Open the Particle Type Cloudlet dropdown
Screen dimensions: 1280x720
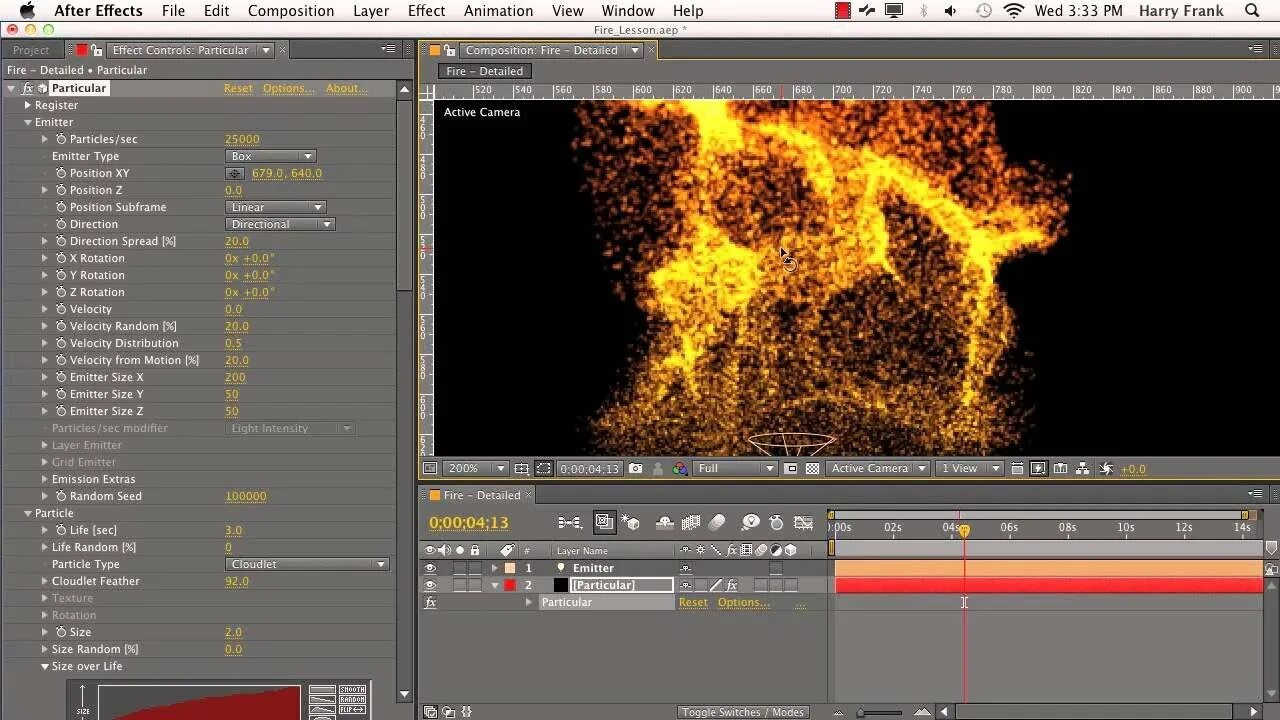coord(307,564)
